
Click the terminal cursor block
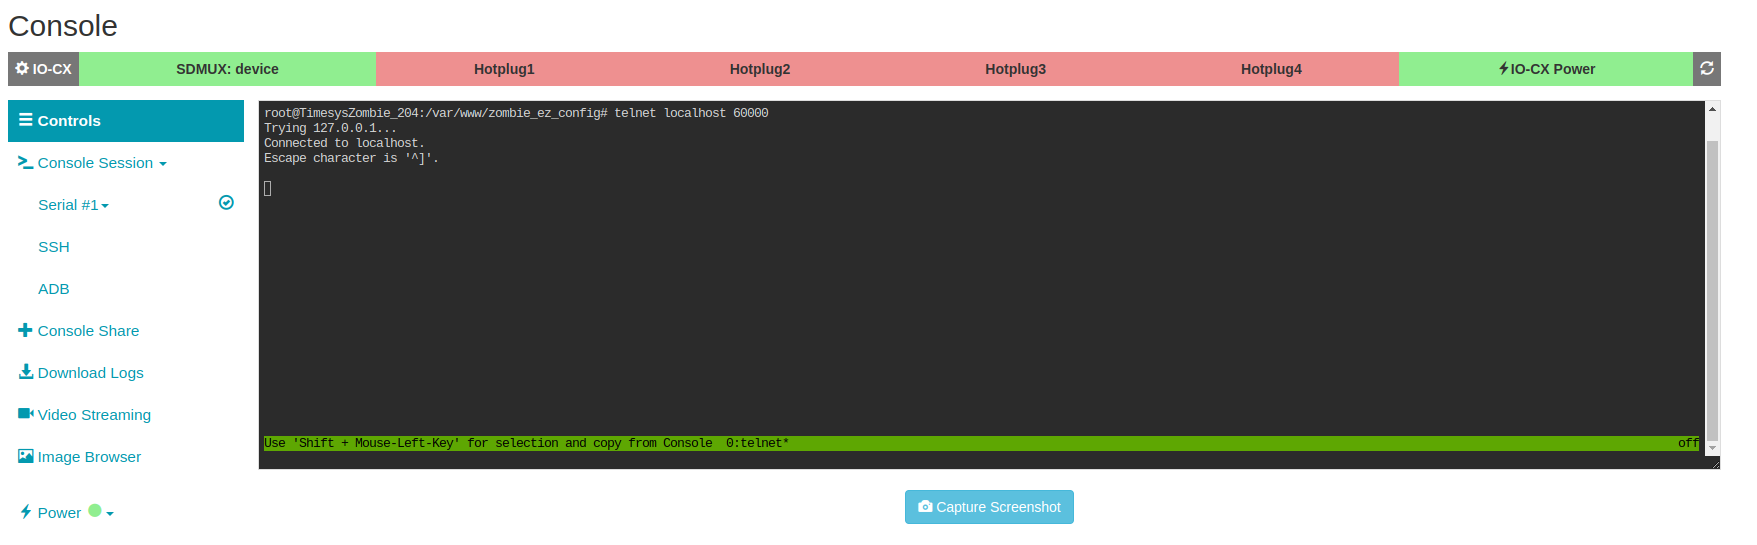[268, 188]
